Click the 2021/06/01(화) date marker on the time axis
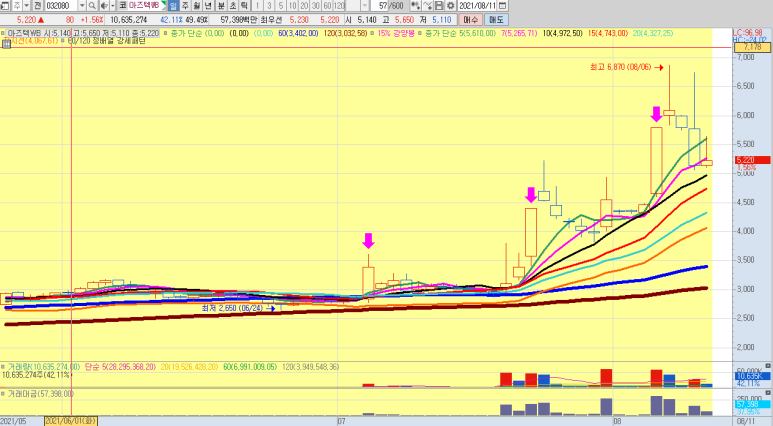Image resolution: width=773 pixels, height=426 pixels. pyautogui.click(x=70, y=421)
